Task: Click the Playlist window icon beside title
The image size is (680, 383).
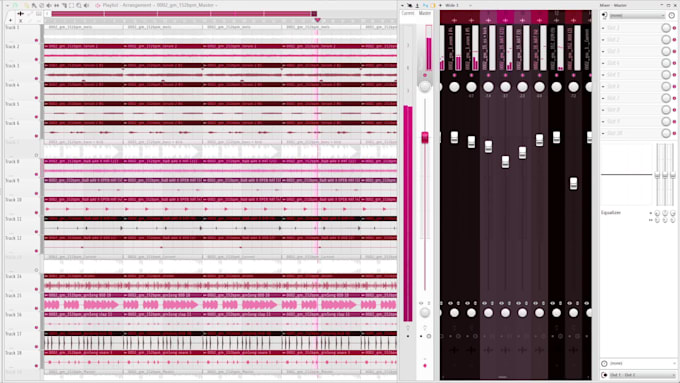Action: tap(98, 5)
